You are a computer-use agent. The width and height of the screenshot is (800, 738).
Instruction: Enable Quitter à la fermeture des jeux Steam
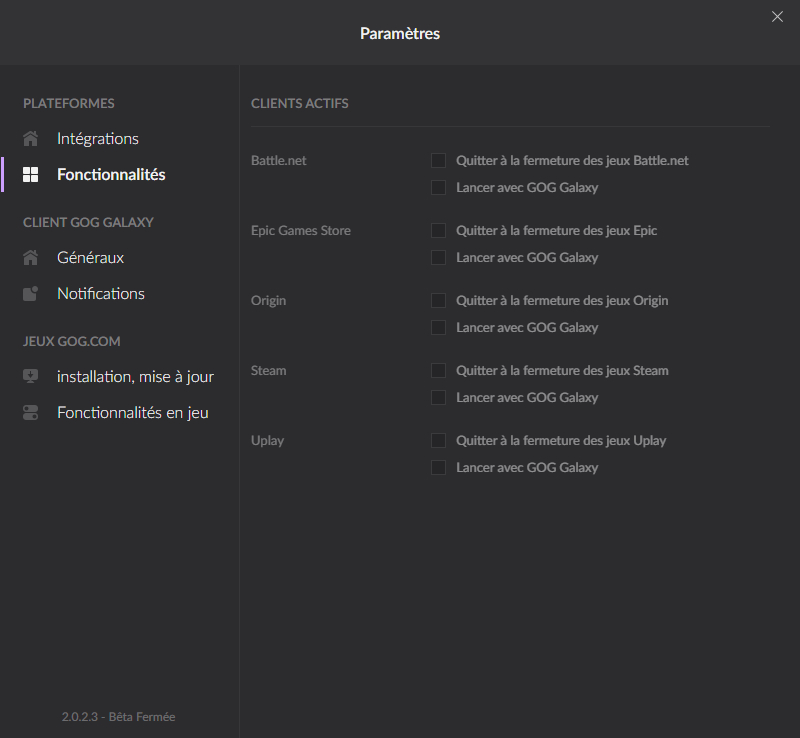[x=438, y=370]
